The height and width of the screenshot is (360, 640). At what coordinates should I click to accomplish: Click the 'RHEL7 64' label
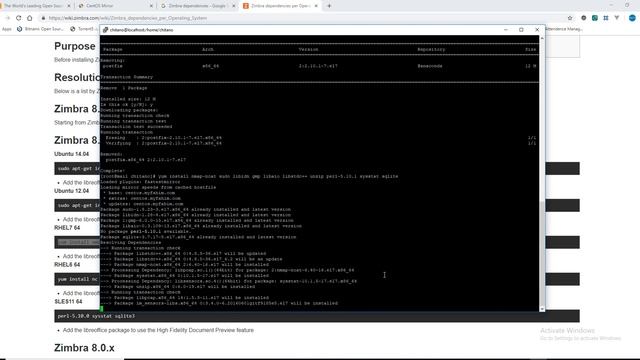pos(67,228)
